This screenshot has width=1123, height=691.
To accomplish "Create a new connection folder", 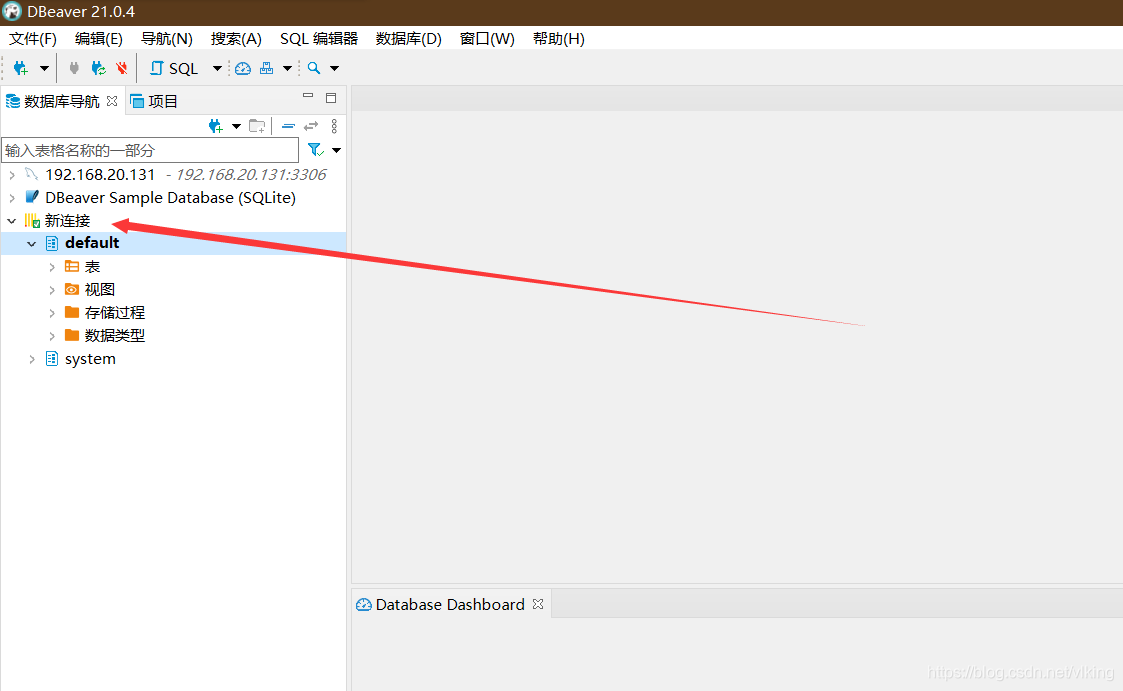I will point(257,126).
